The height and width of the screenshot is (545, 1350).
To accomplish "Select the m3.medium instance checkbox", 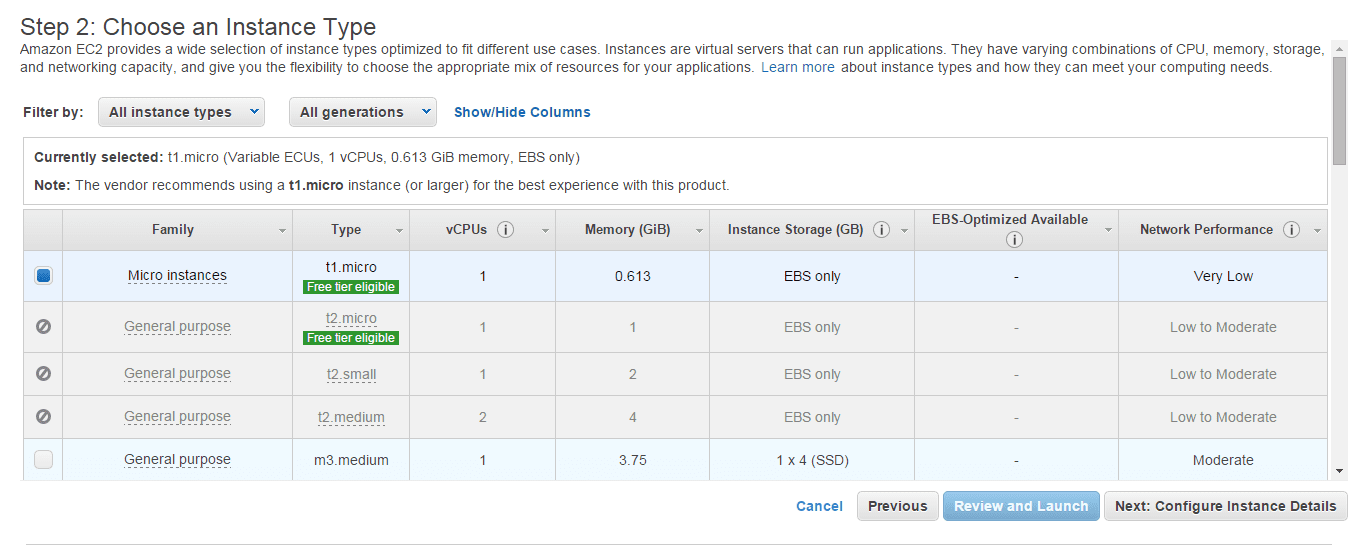I will coord(43,460).
